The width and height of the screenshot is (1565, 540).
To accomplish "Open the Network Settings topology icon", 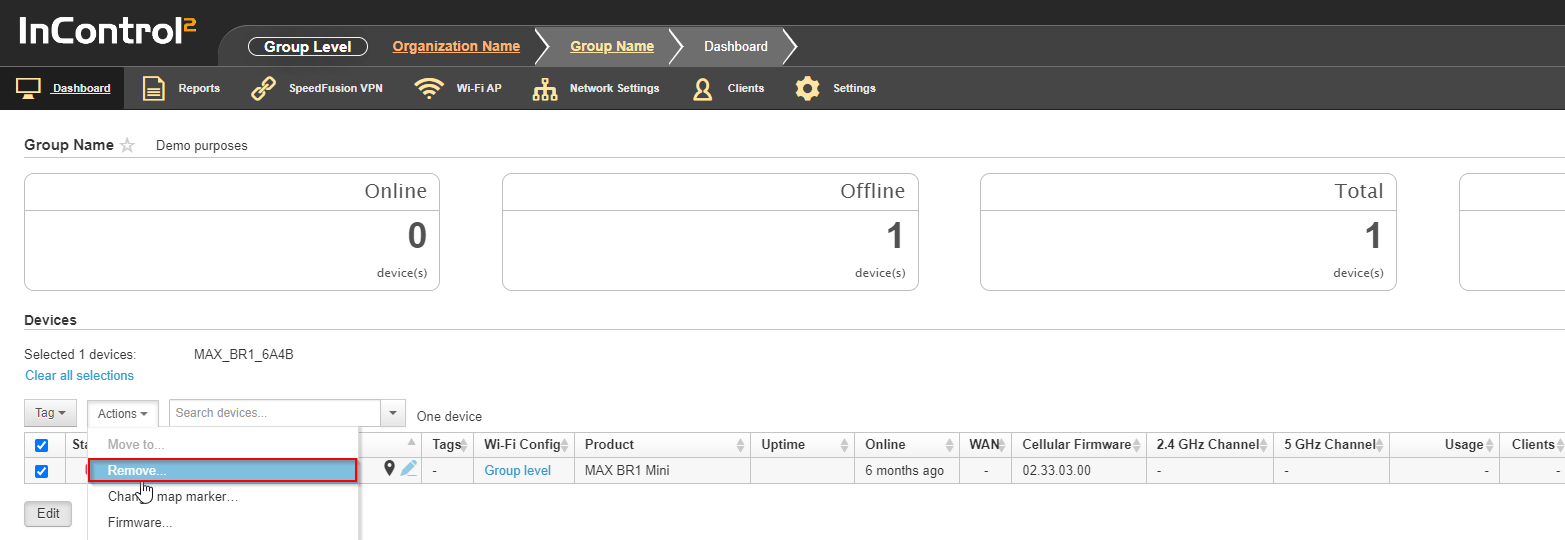I will pos(545,88).
